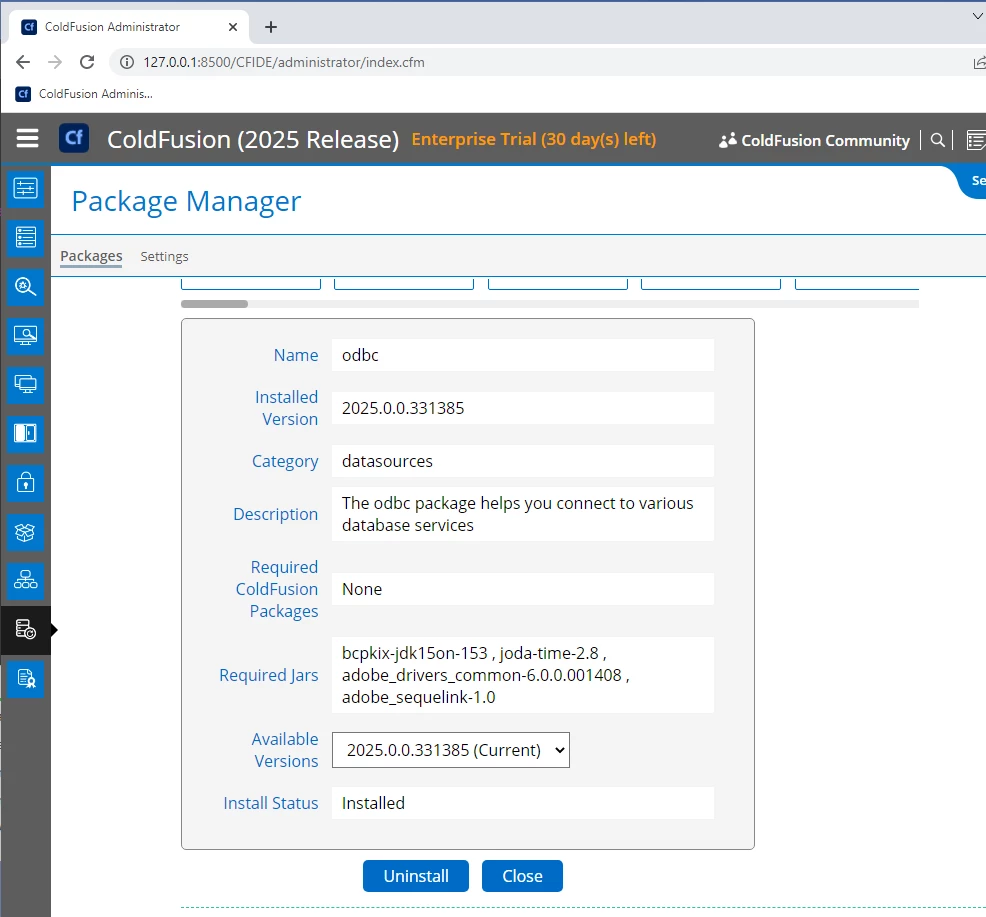
Task: Open the hamburger navigation menu
Action: pyautogui.click(x=27, y=138)
